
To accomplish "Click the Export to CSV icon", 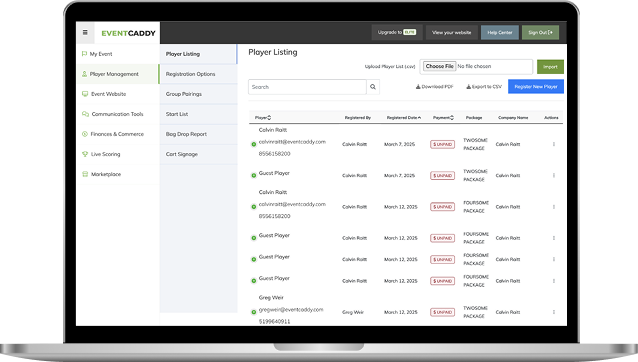I will 468,87.
